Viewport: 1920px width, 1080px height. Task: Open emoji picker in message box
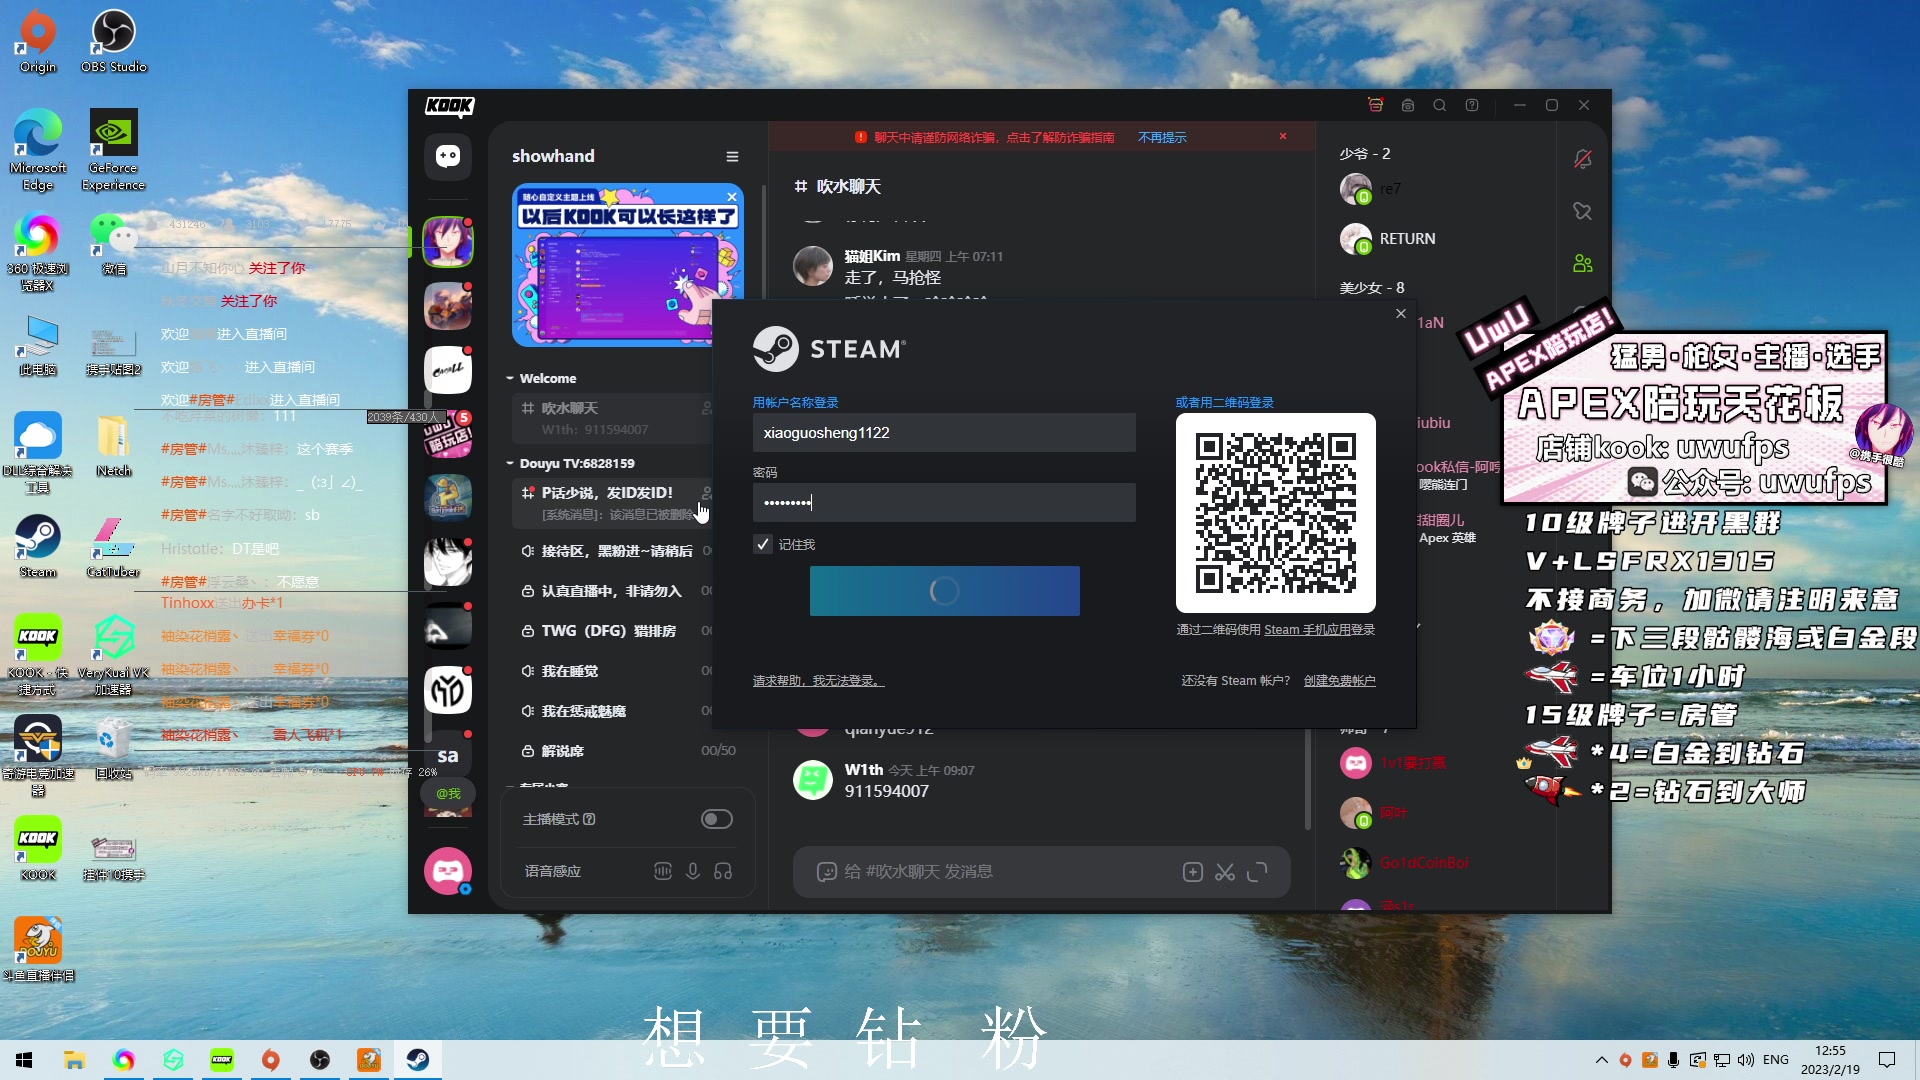point(826,872)
